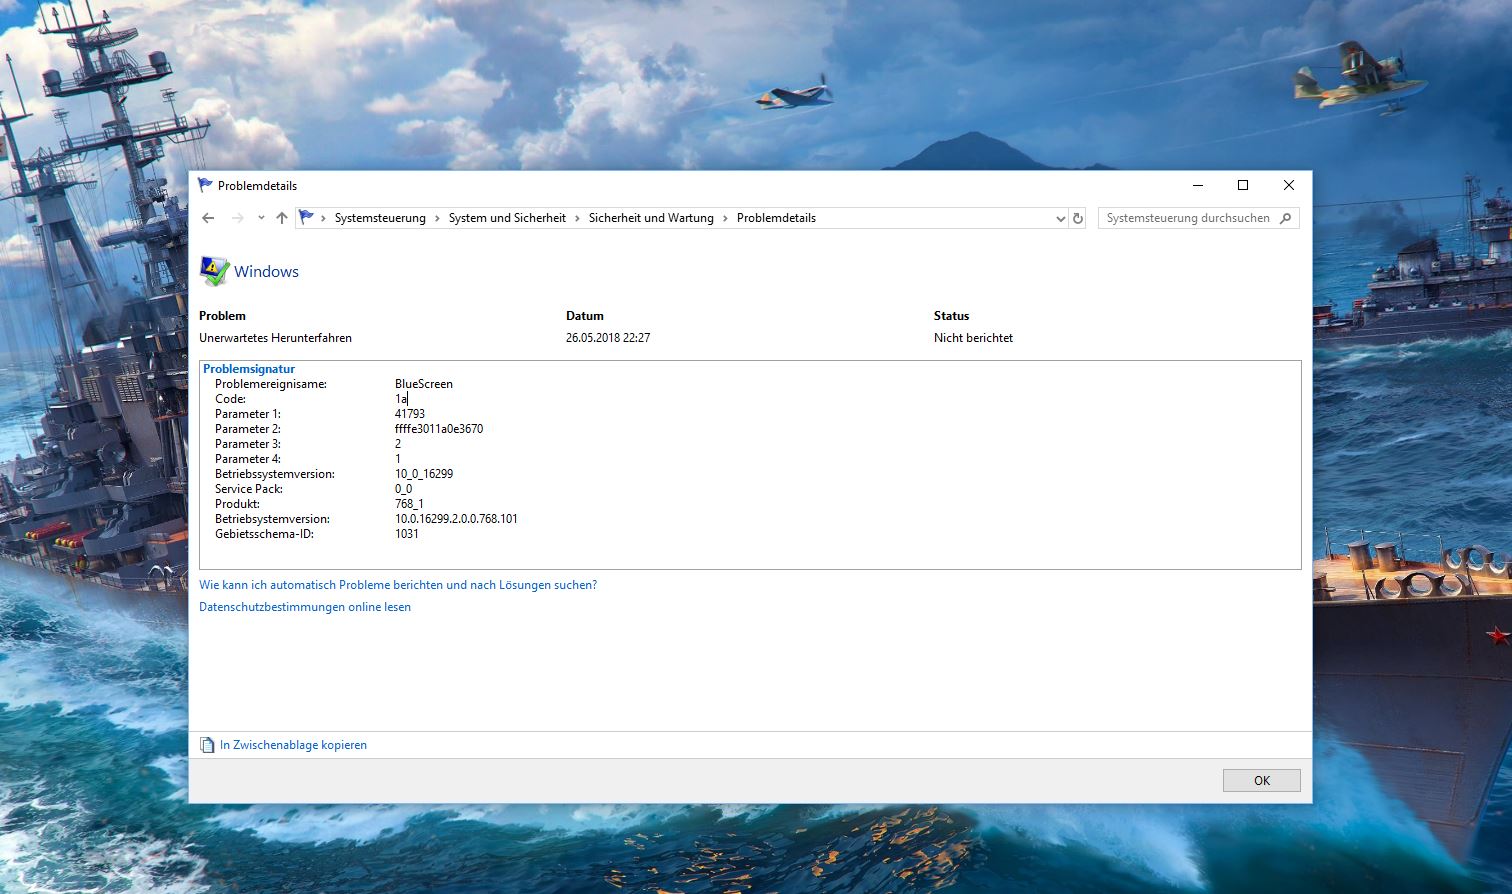The height and width of the screenshot is (894, 1512).
Task: Minimize the Problemdetails window
Action: pyautogui.click(x=1198, y=185)
